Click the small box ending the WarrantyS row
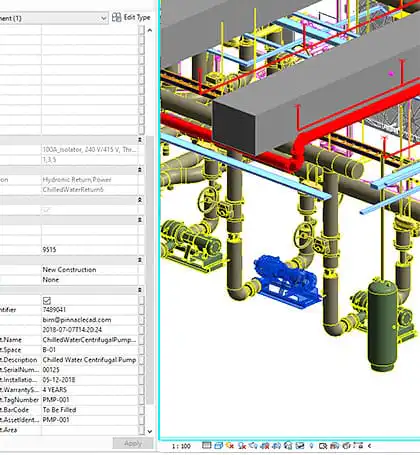The height and width of the screenshot is (455, 420). pyautogui.click(x=141, y=390)
